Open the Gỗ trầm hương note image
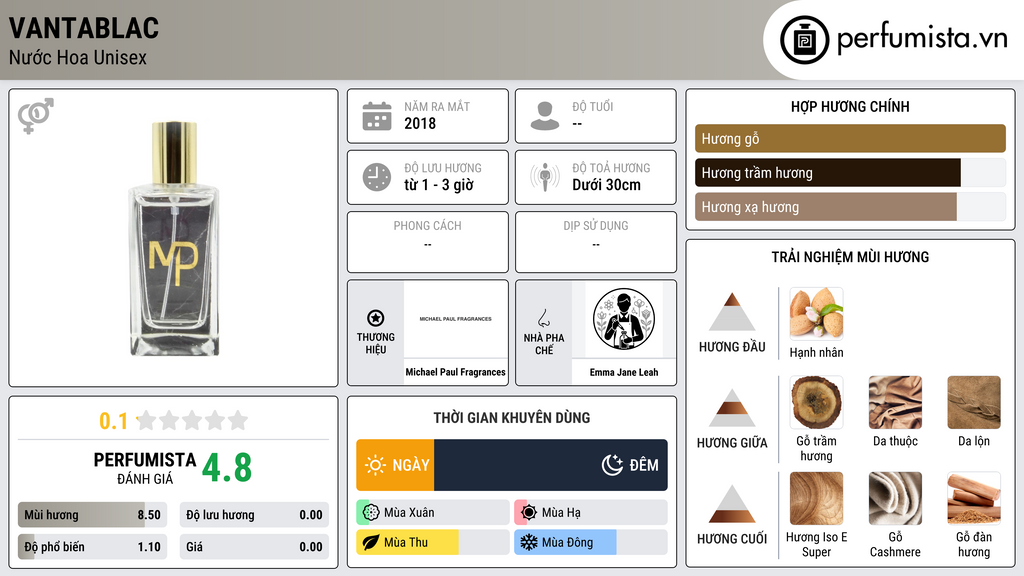Image resolution: width=1024 pixels, height=576 pixels. [816, 402]
